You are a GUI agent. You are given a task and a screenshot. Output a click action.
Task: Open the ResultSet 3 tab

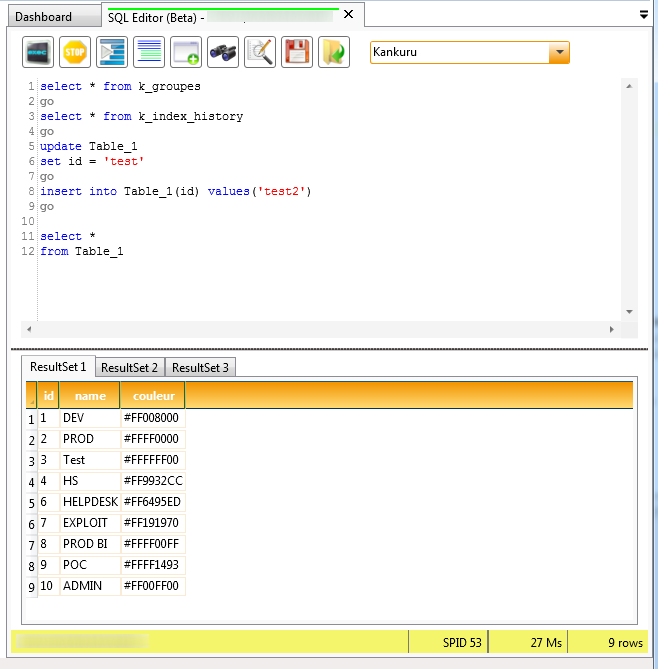pos(200,368)
